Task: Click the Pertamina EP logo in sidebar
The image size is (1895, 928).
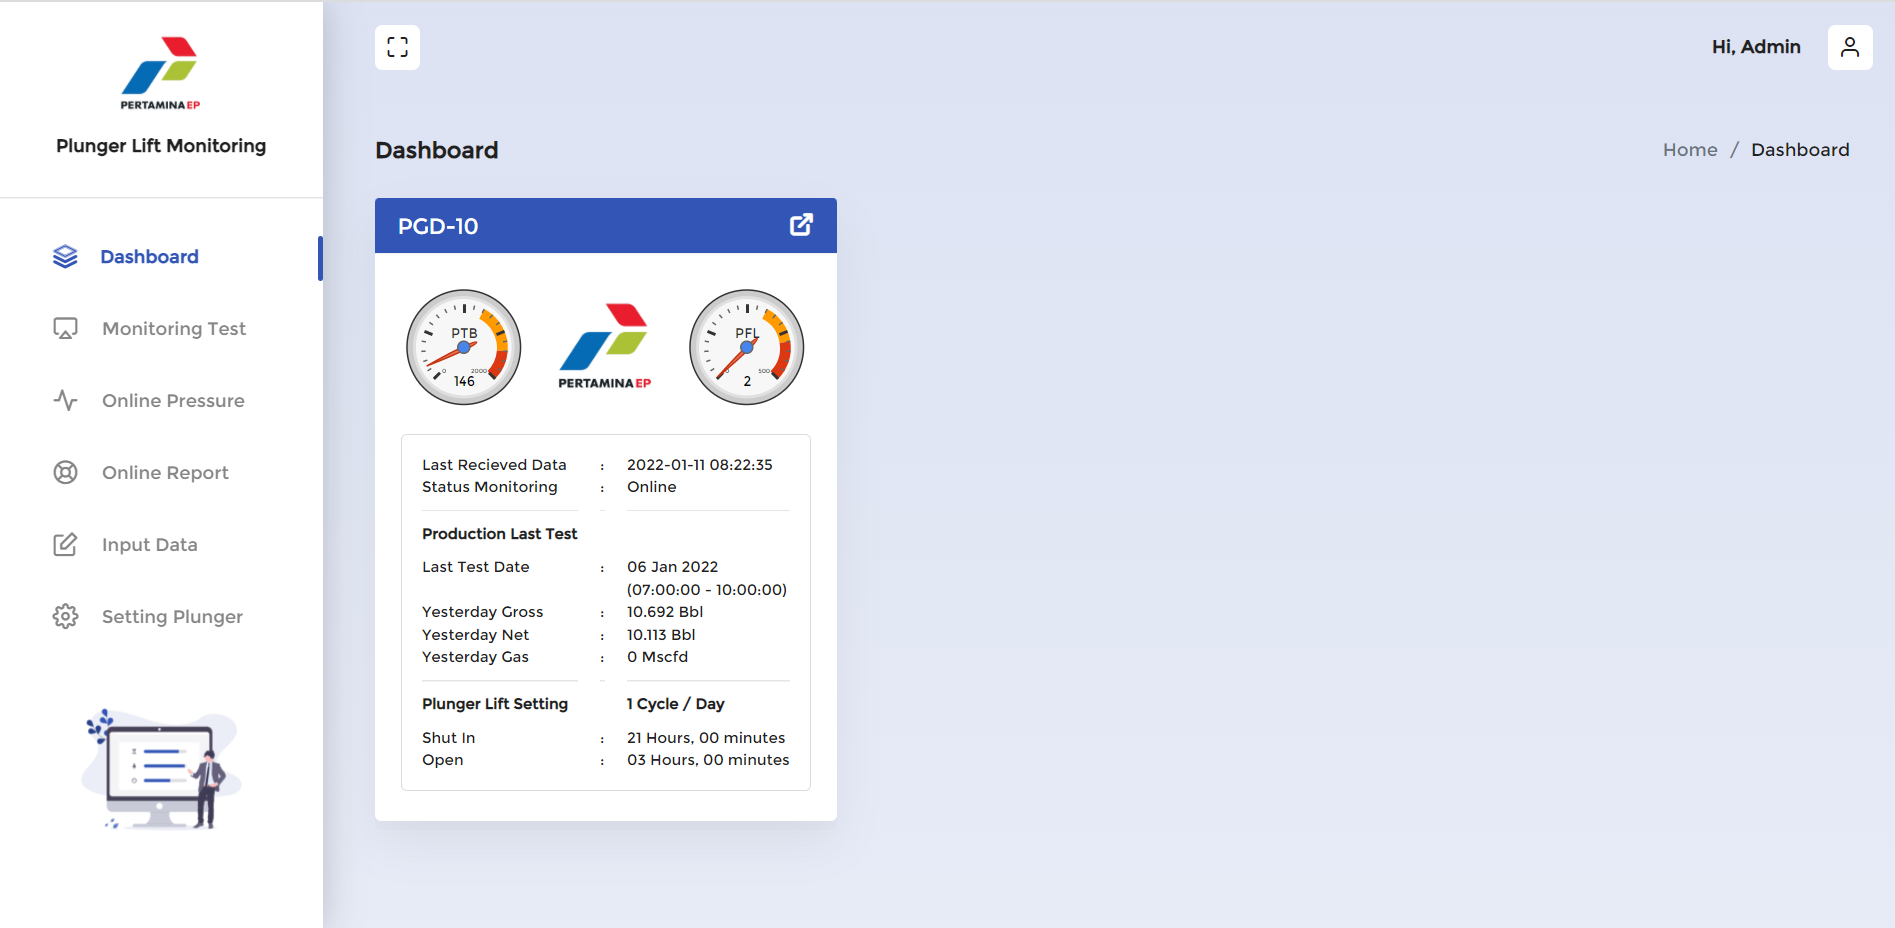Action: 160,73
